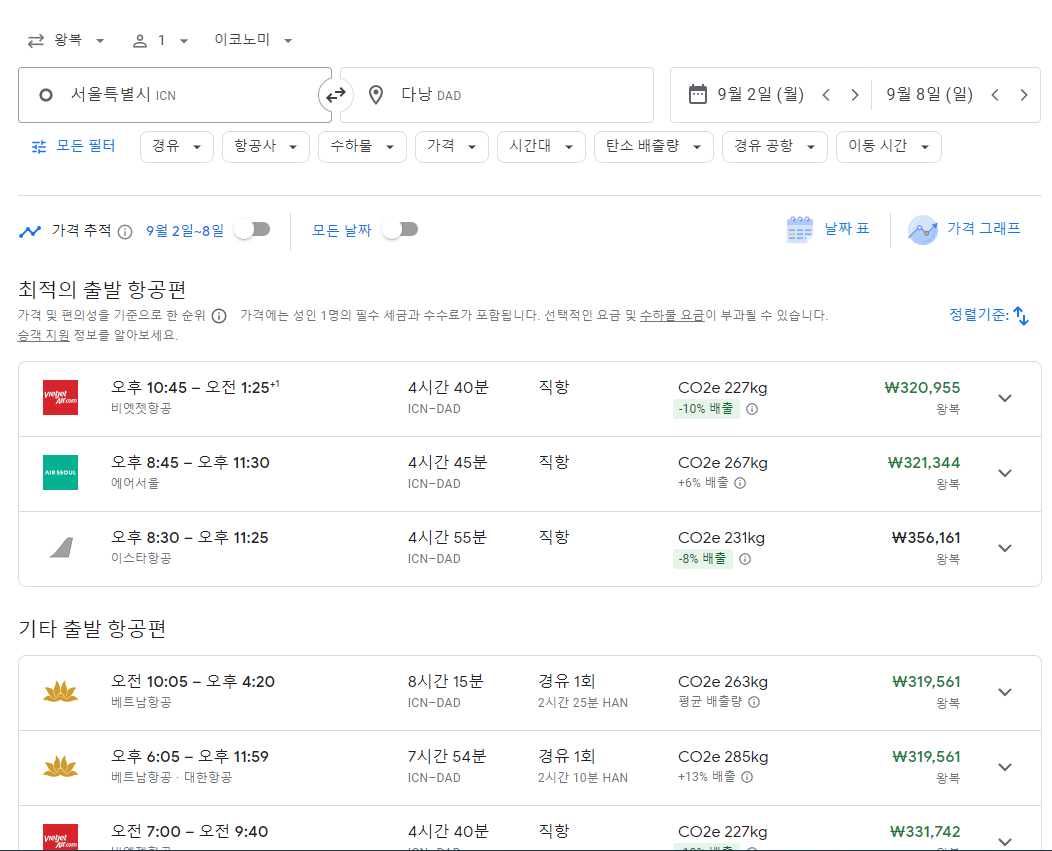The height and width of the screenshot is (851, 1052).
Task: Click the info icon beside 가격 추적
Action: click(124, 230)
